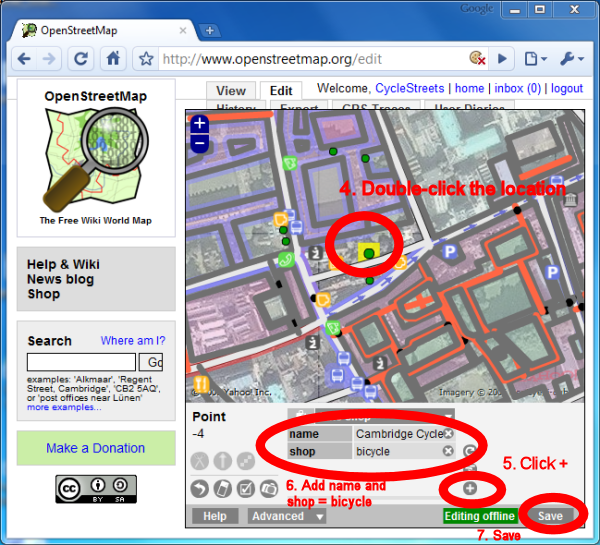Zoom in on the map
Viewport: 600px width, 545px height.
[x=199, y=124]
